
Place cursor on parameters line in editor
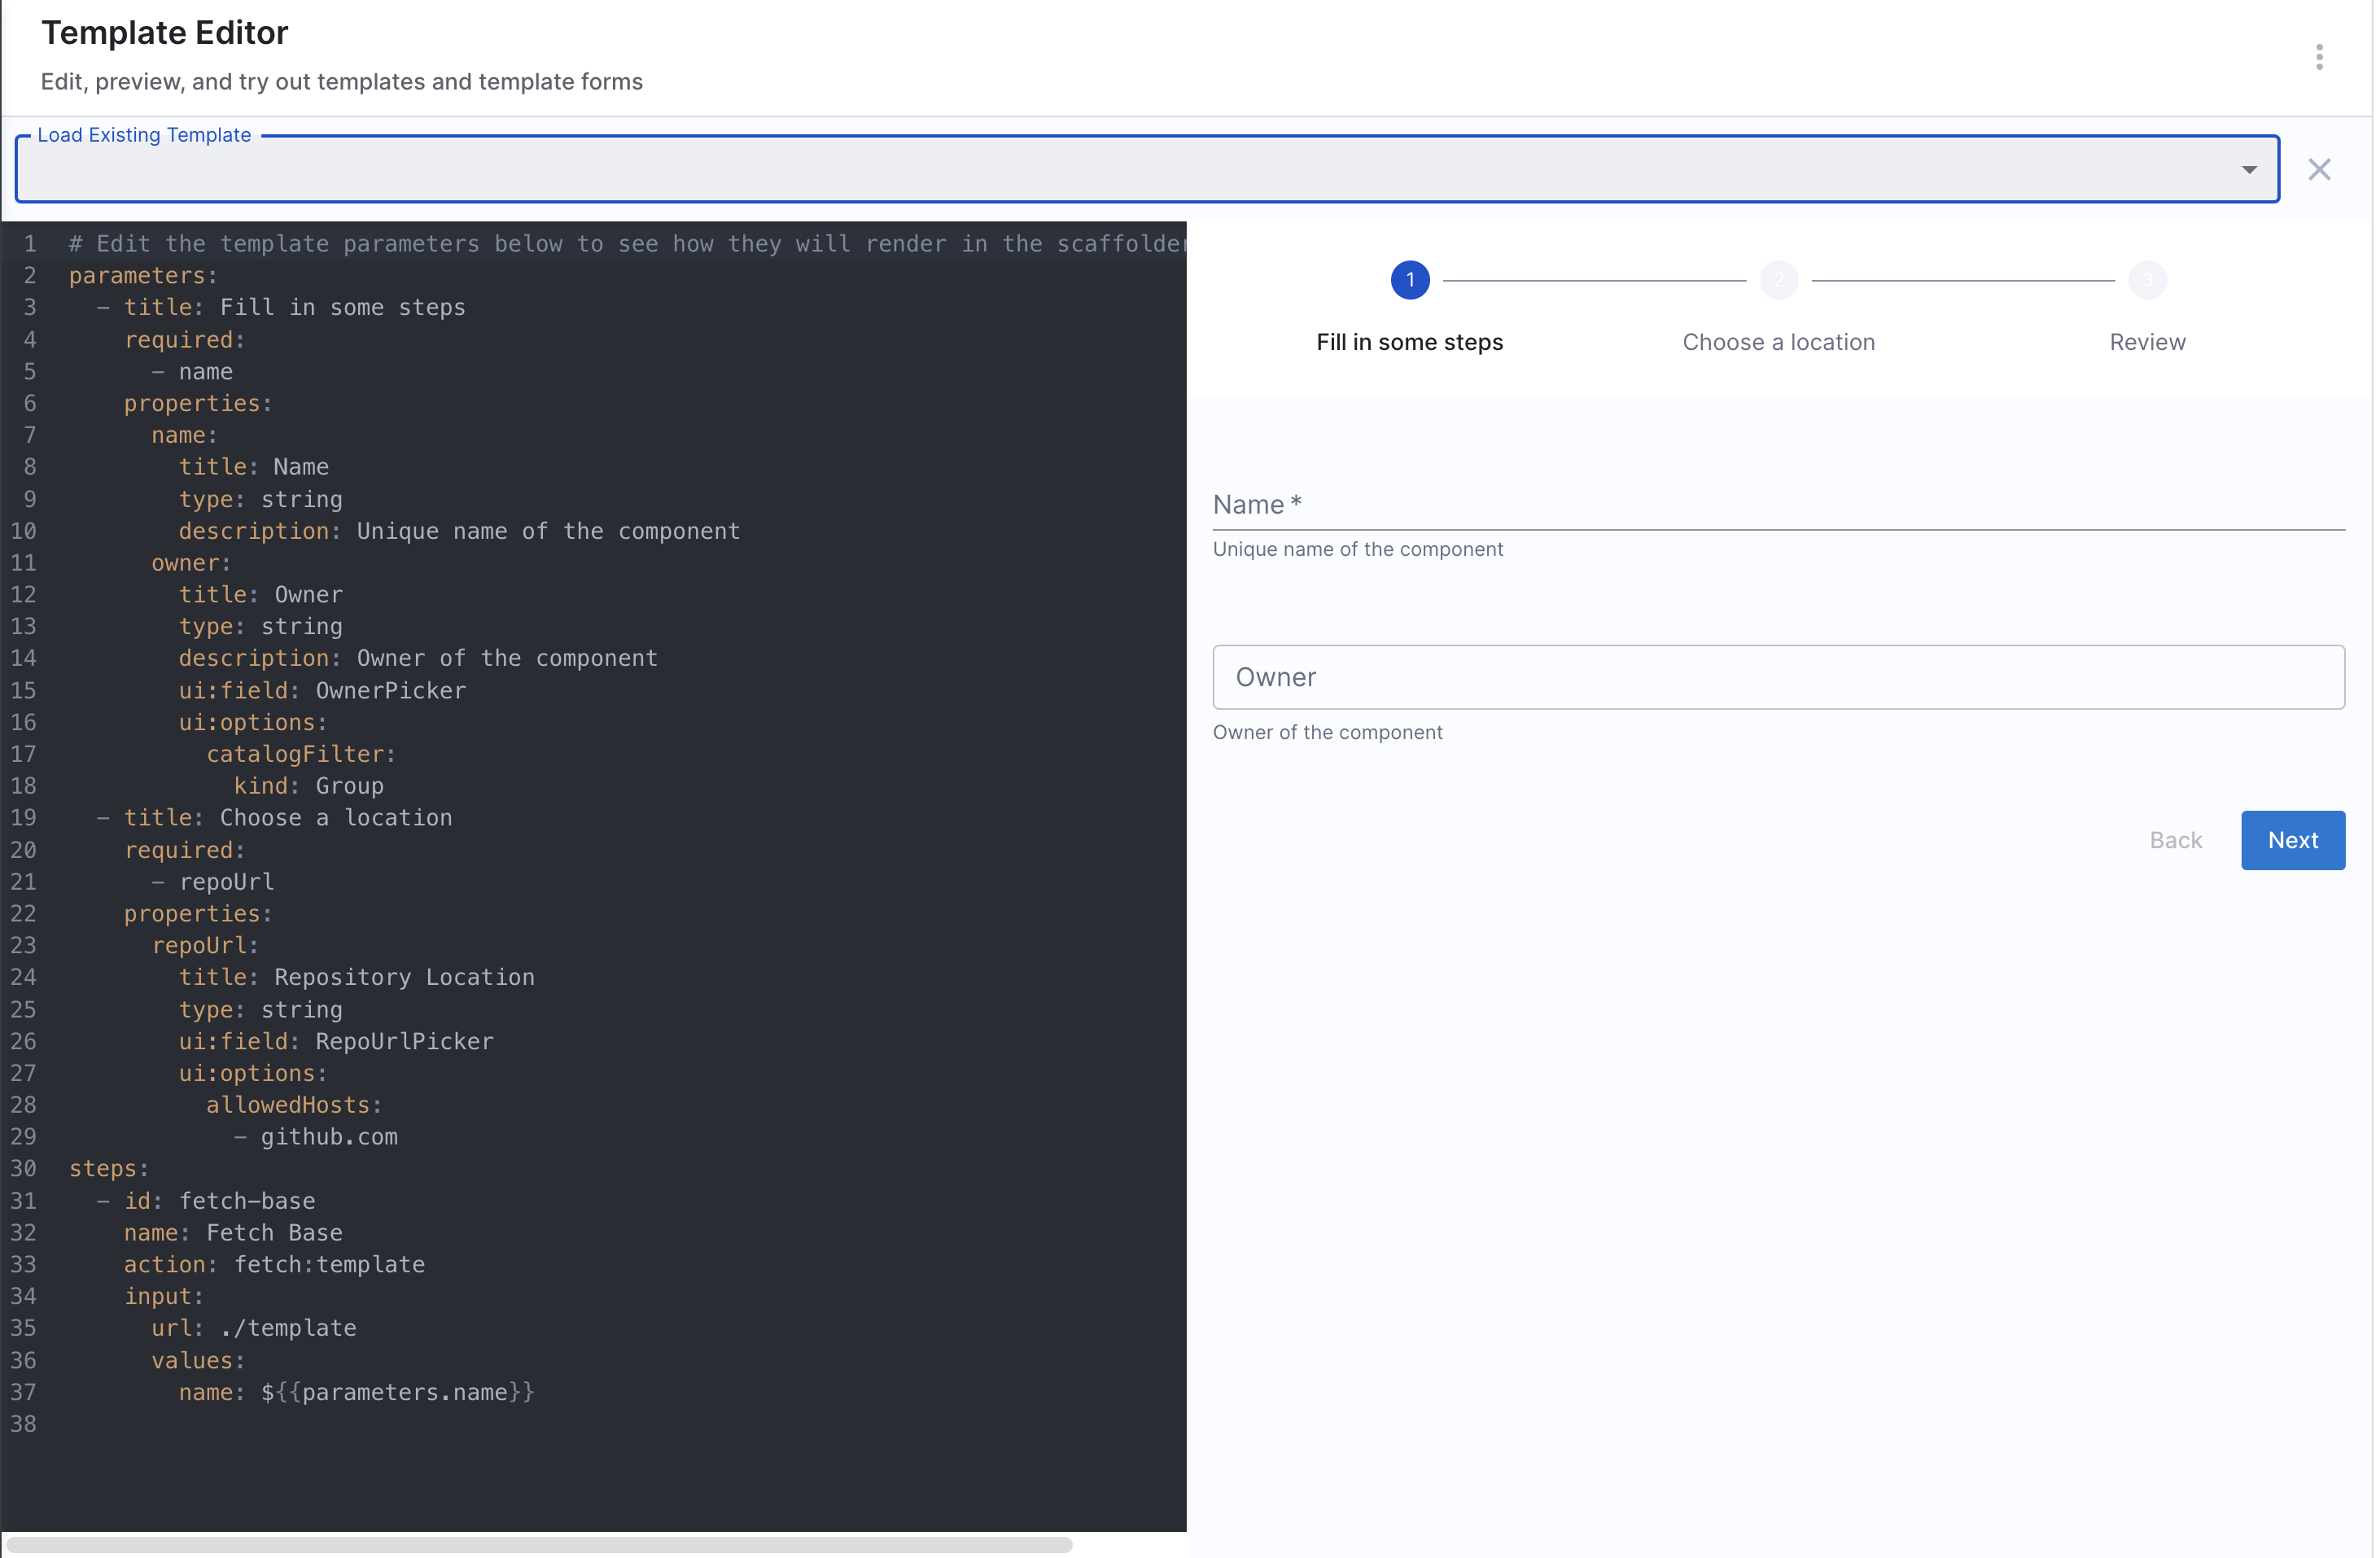(x=142, y=275)
